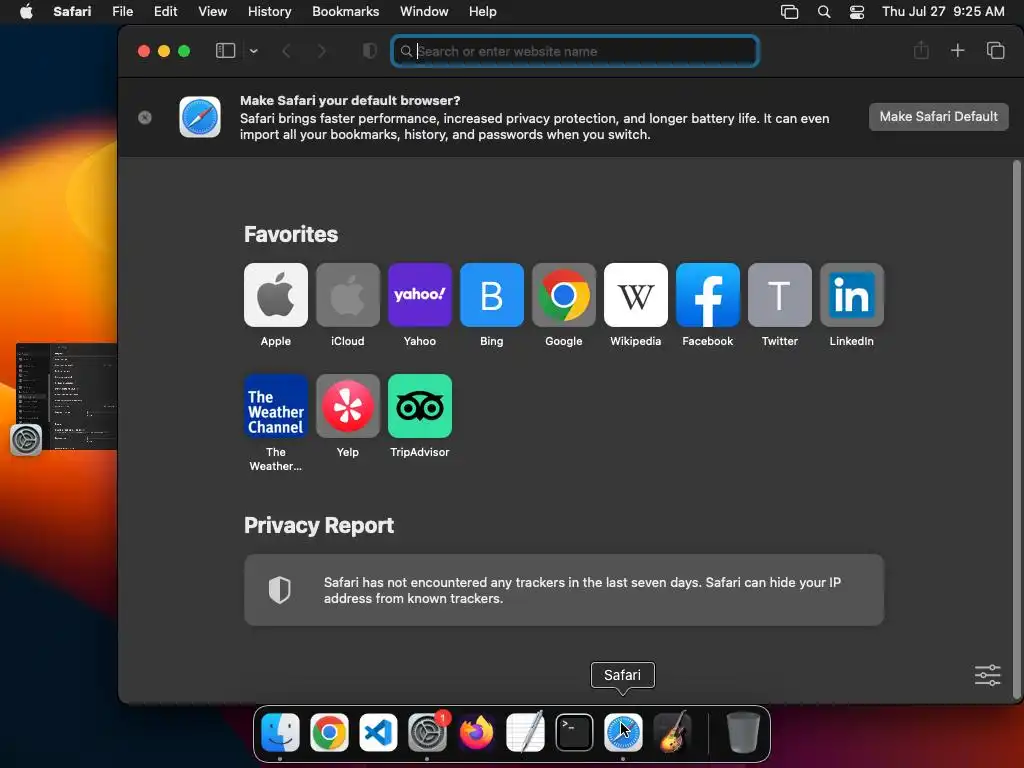Focus the search or website address field
Image resolution: width=1024 pixels, height=768 pixels.
coord(575,51)
